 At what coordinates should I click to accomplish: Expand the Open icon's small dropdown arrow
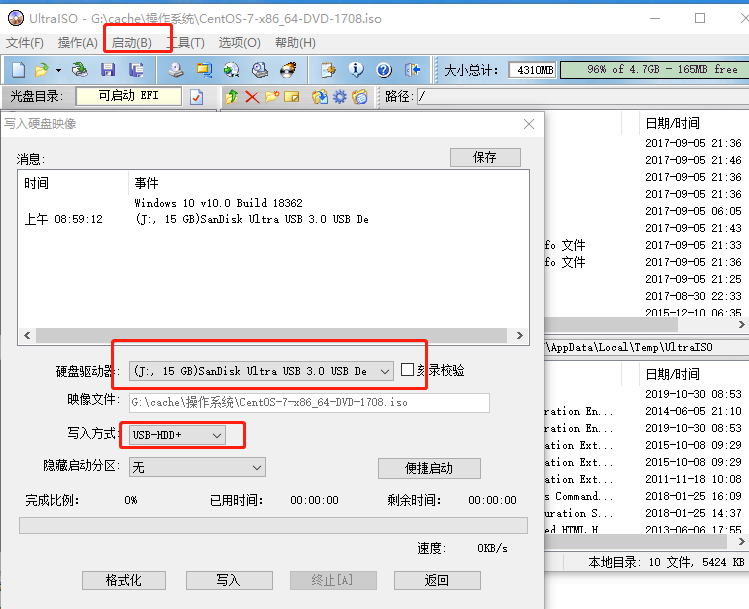coord(58,70)
